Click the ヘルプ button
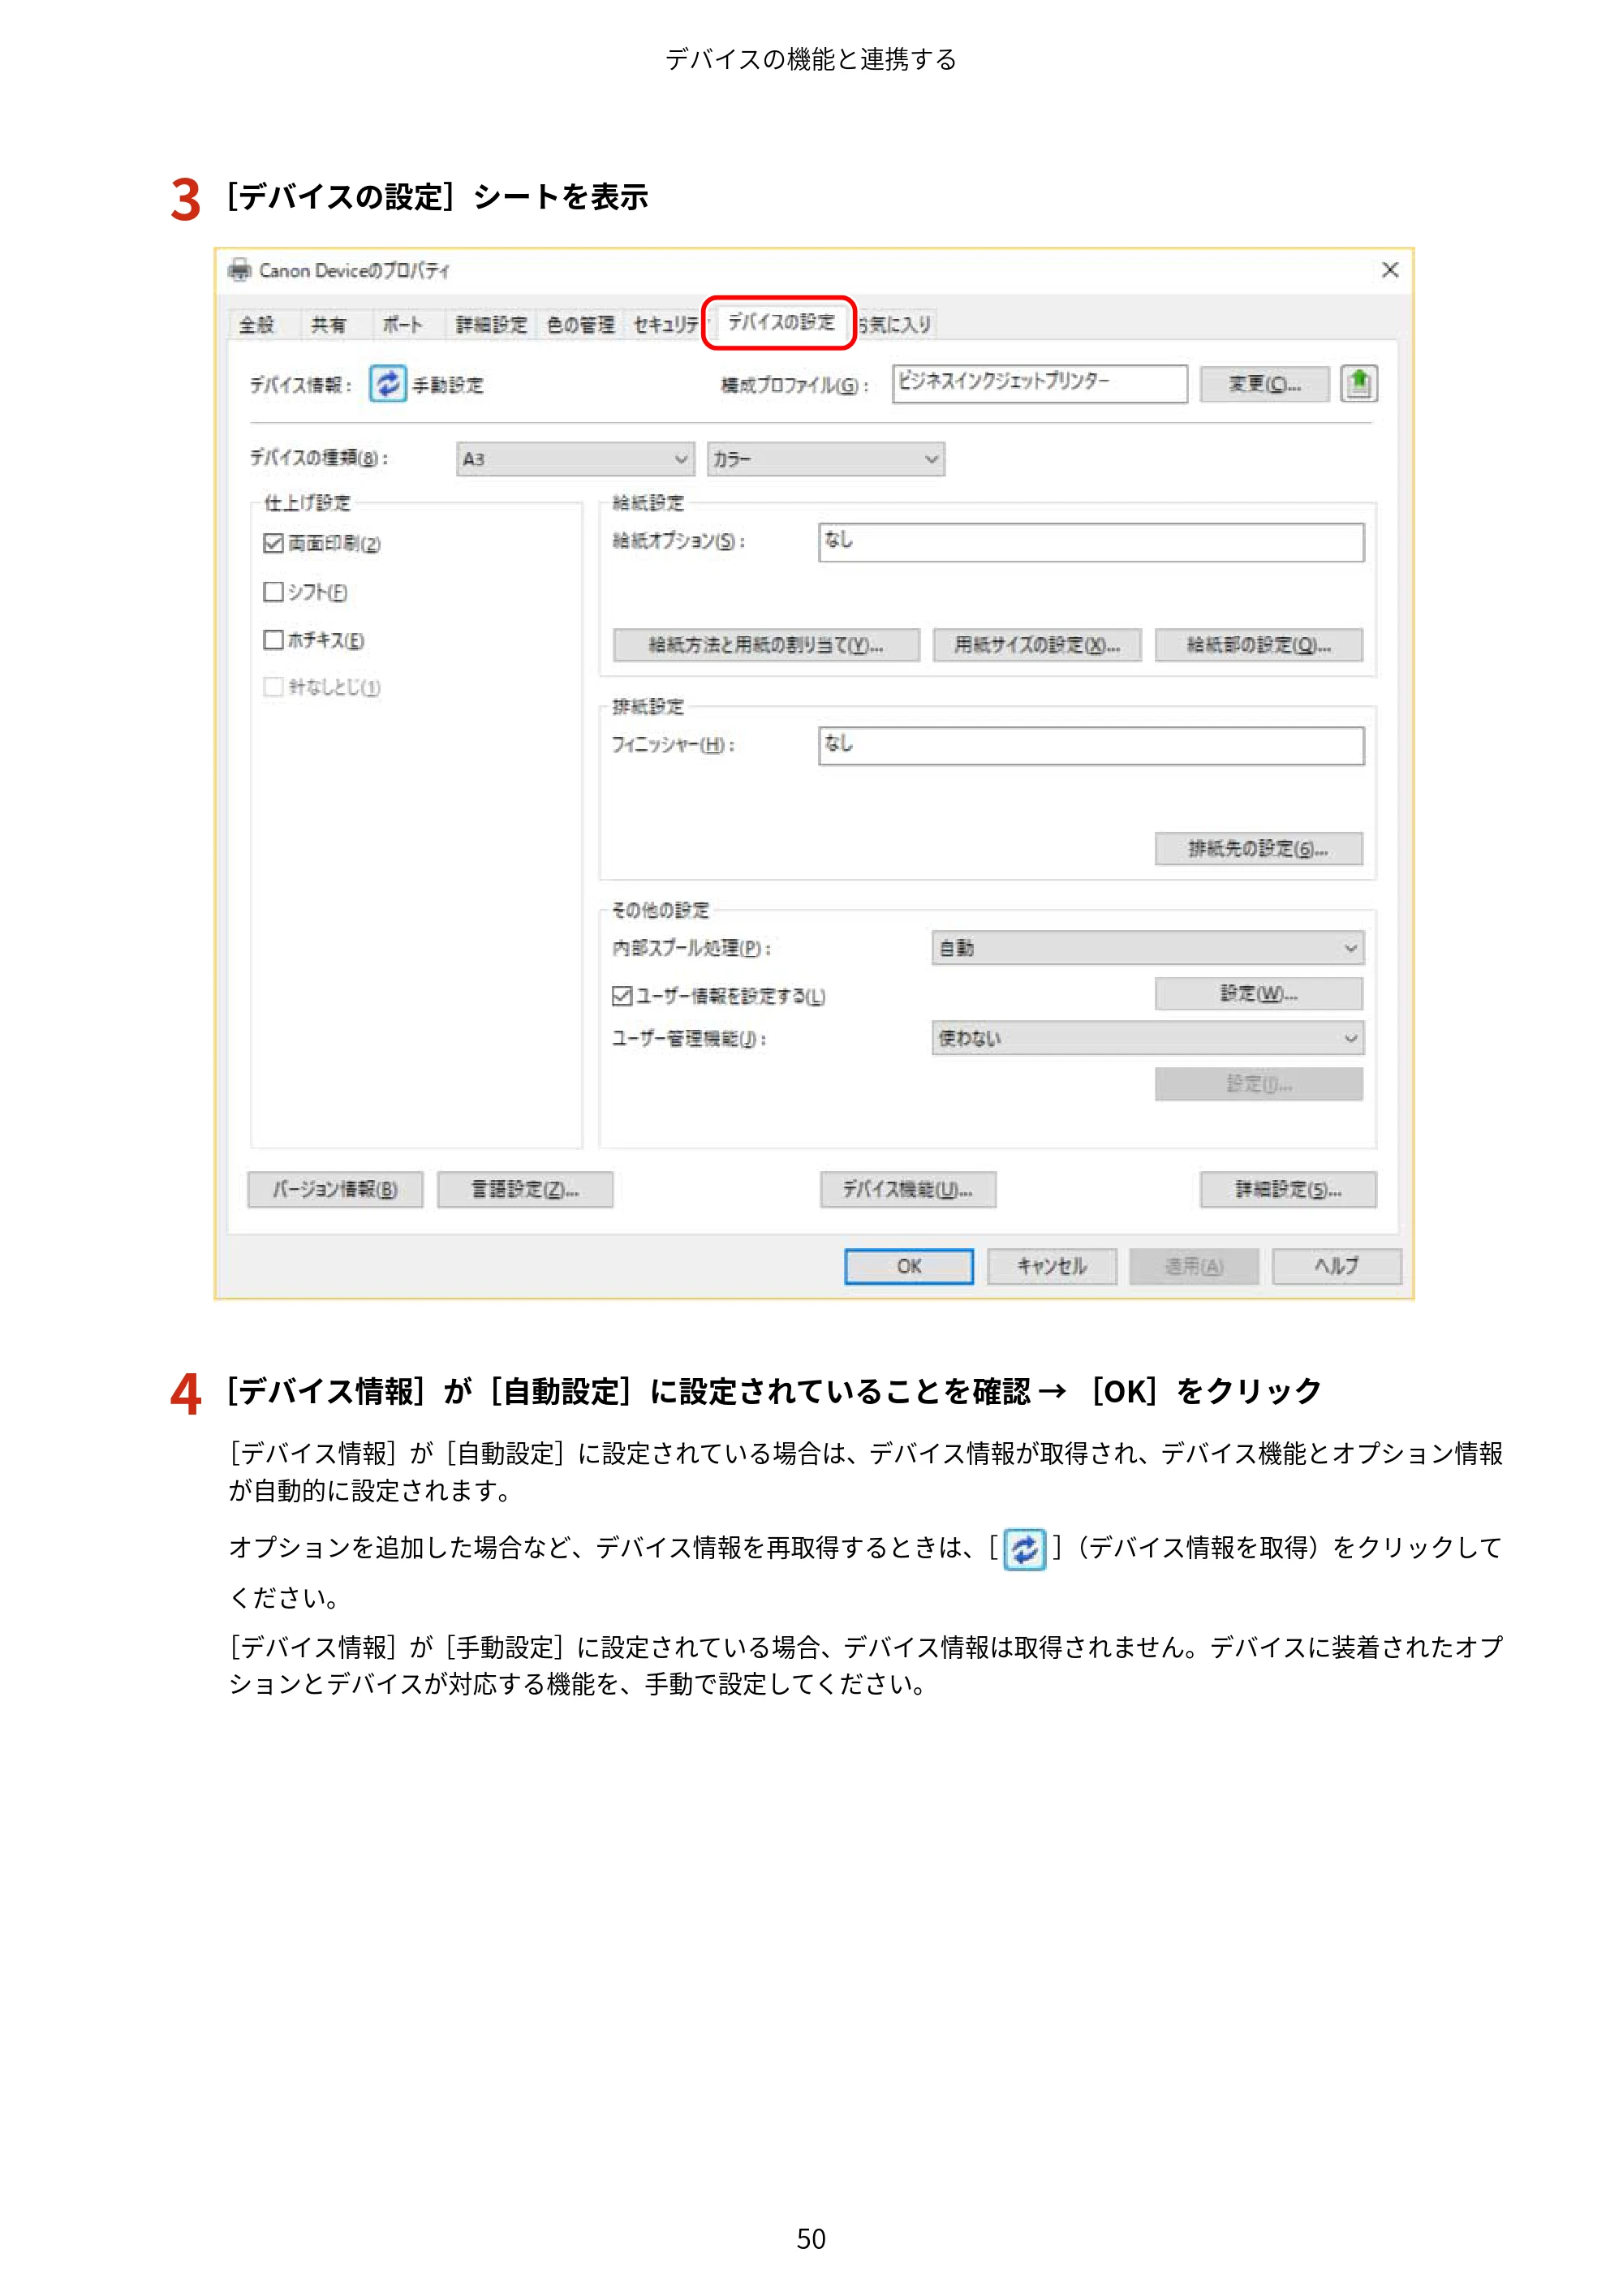 [x=1337, y=1266]
